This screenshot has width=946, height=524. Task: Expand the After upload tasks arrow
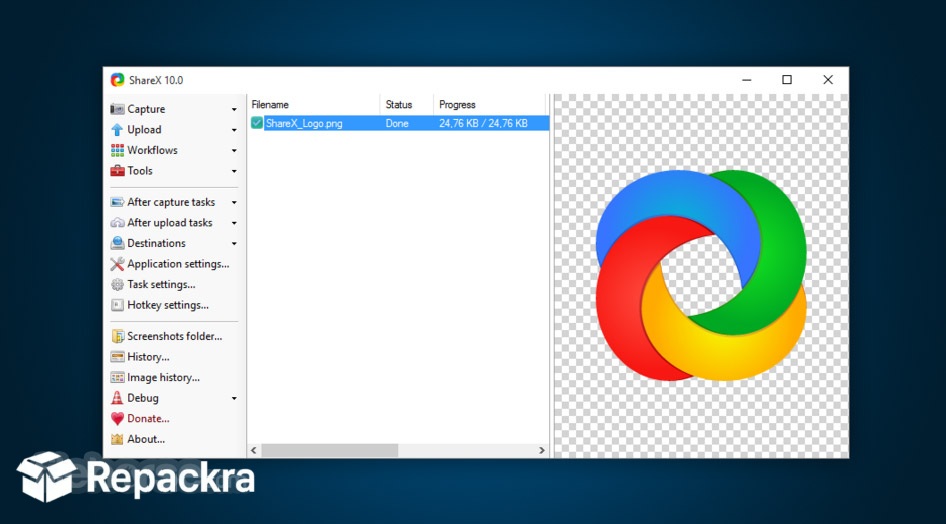pos(234,223)
